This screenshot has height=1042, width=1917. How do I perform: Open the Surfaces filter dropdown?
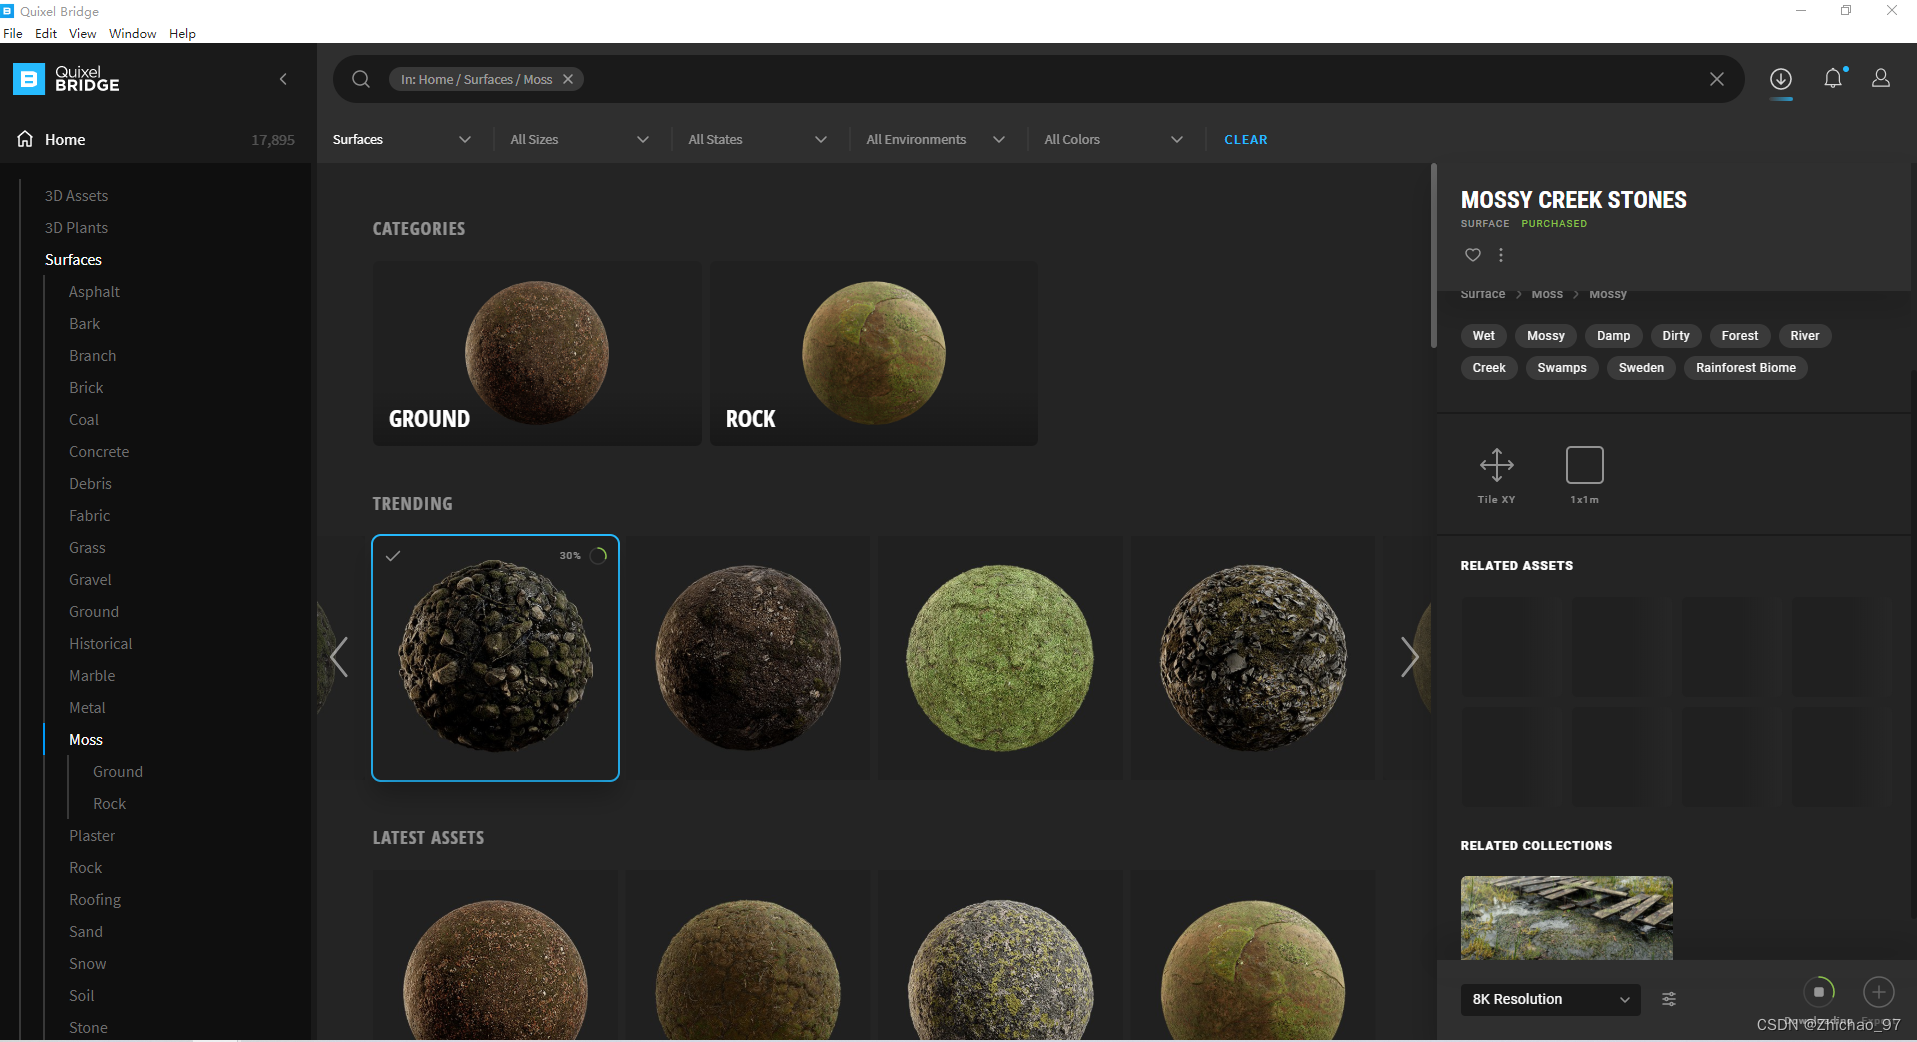[402, 139]
